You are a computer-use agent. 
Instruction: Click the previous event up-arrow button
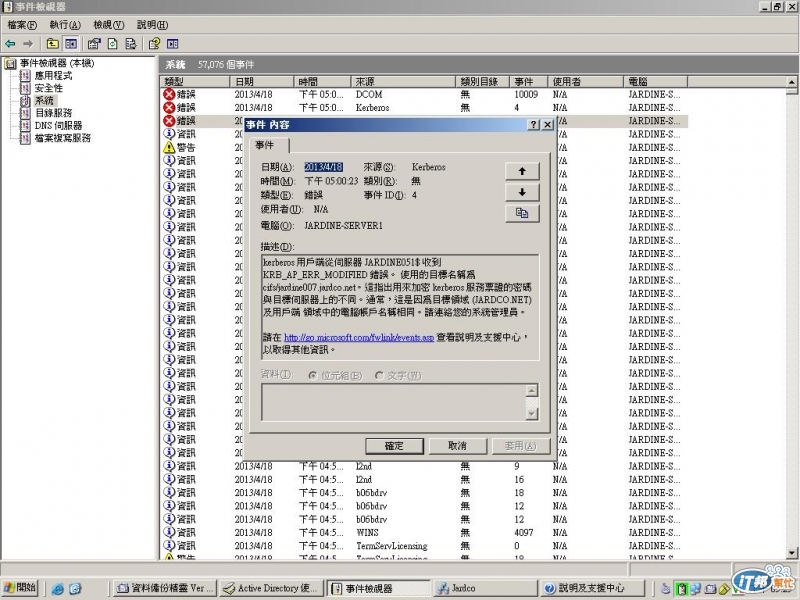(521, 171)
